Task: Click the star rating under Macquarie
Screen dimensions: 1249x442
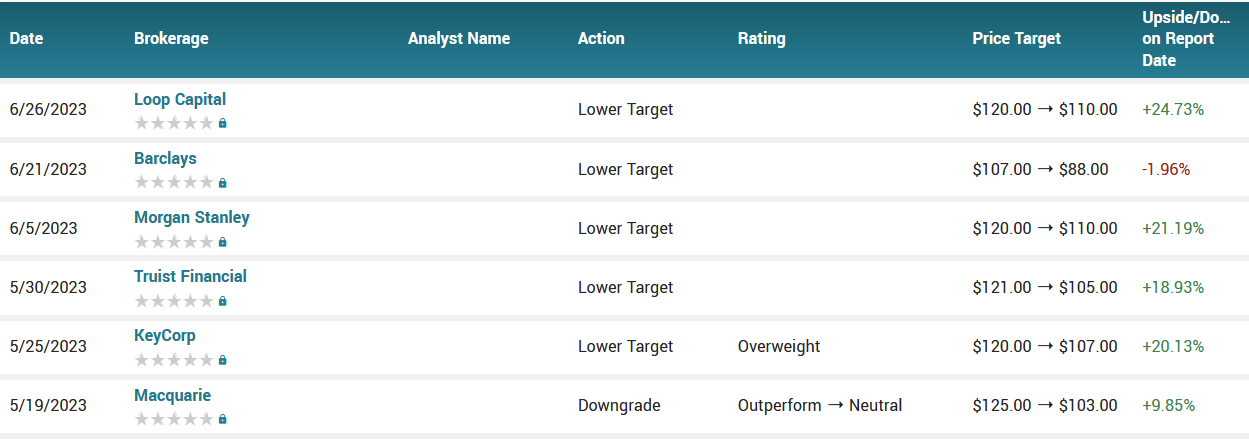Action: (174, 419)
